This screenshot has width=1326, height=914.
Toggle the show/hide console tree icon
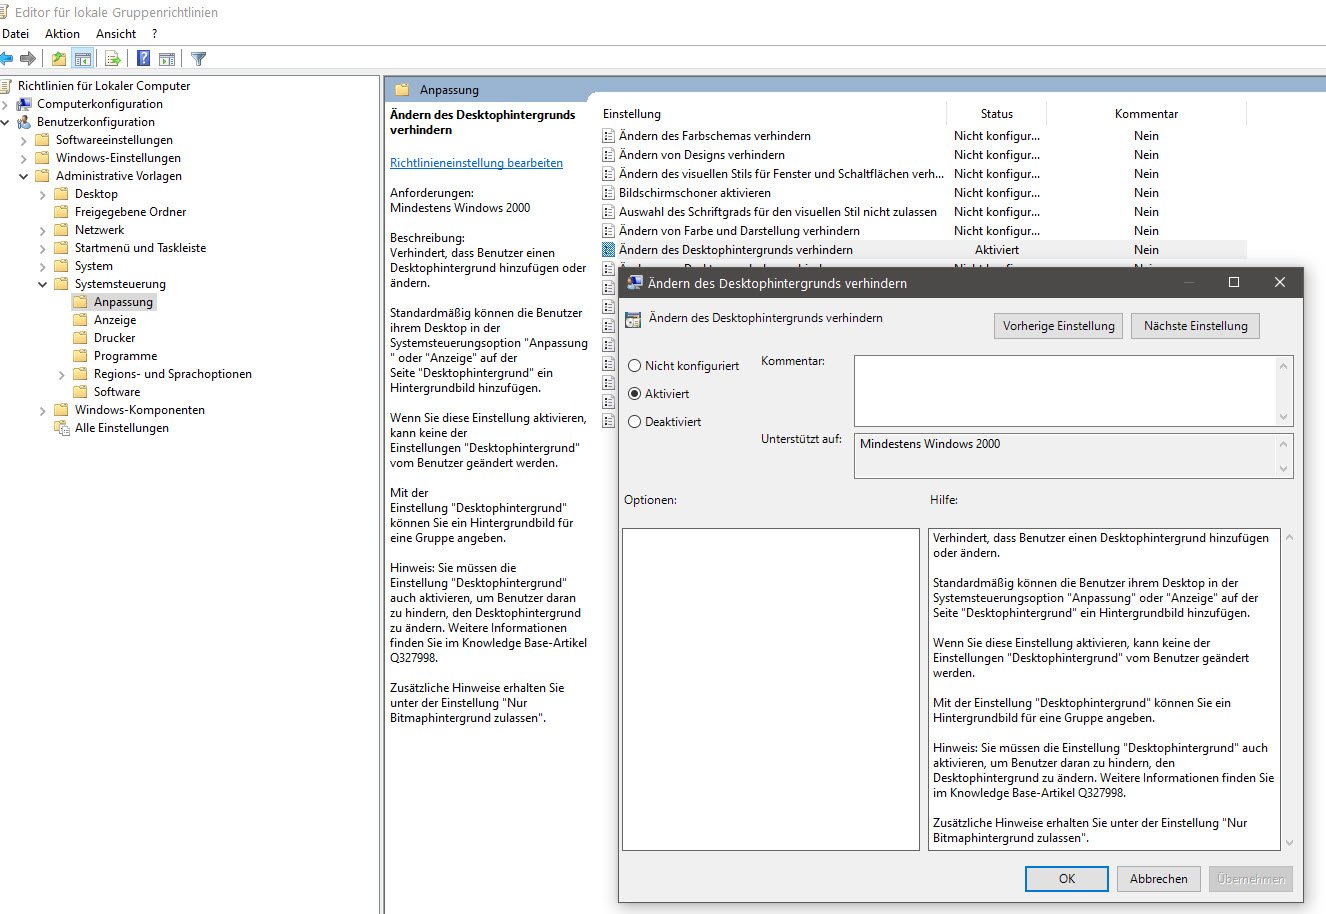(82, 59)
